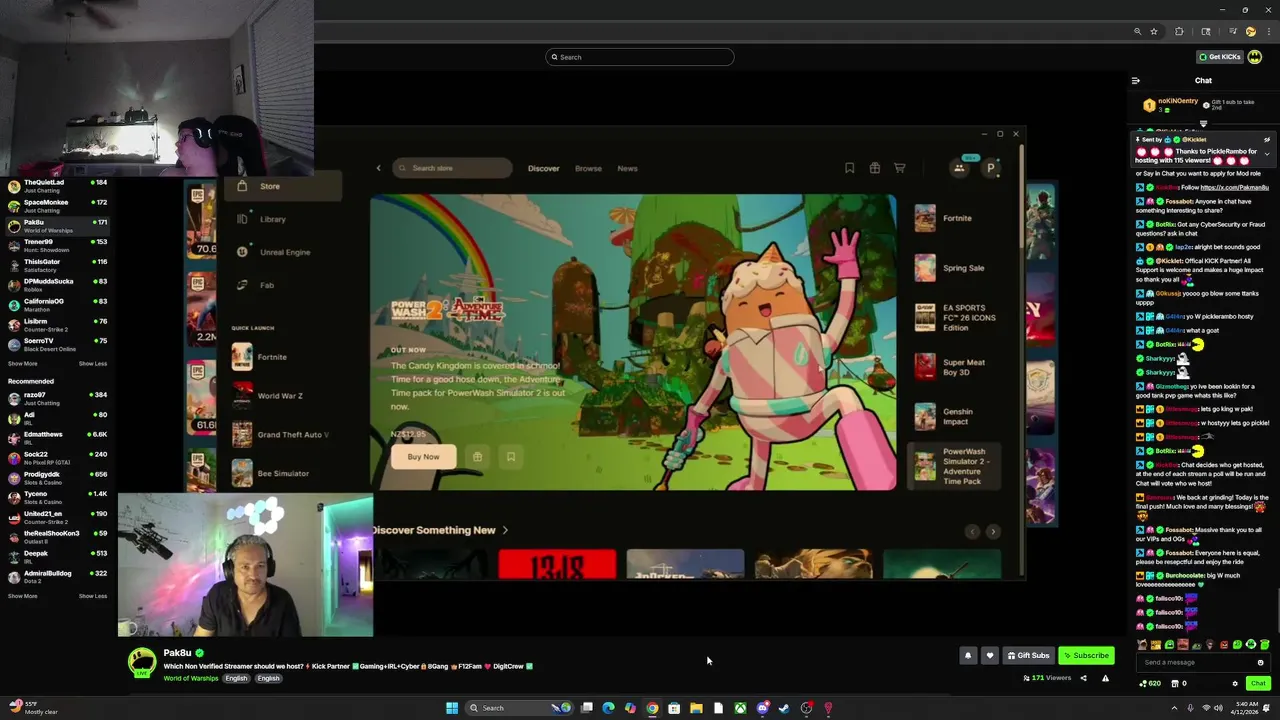Screen dimensions: 1280x720
Task: Open razo97 in Recommended channels
Action: coord(56,398)
